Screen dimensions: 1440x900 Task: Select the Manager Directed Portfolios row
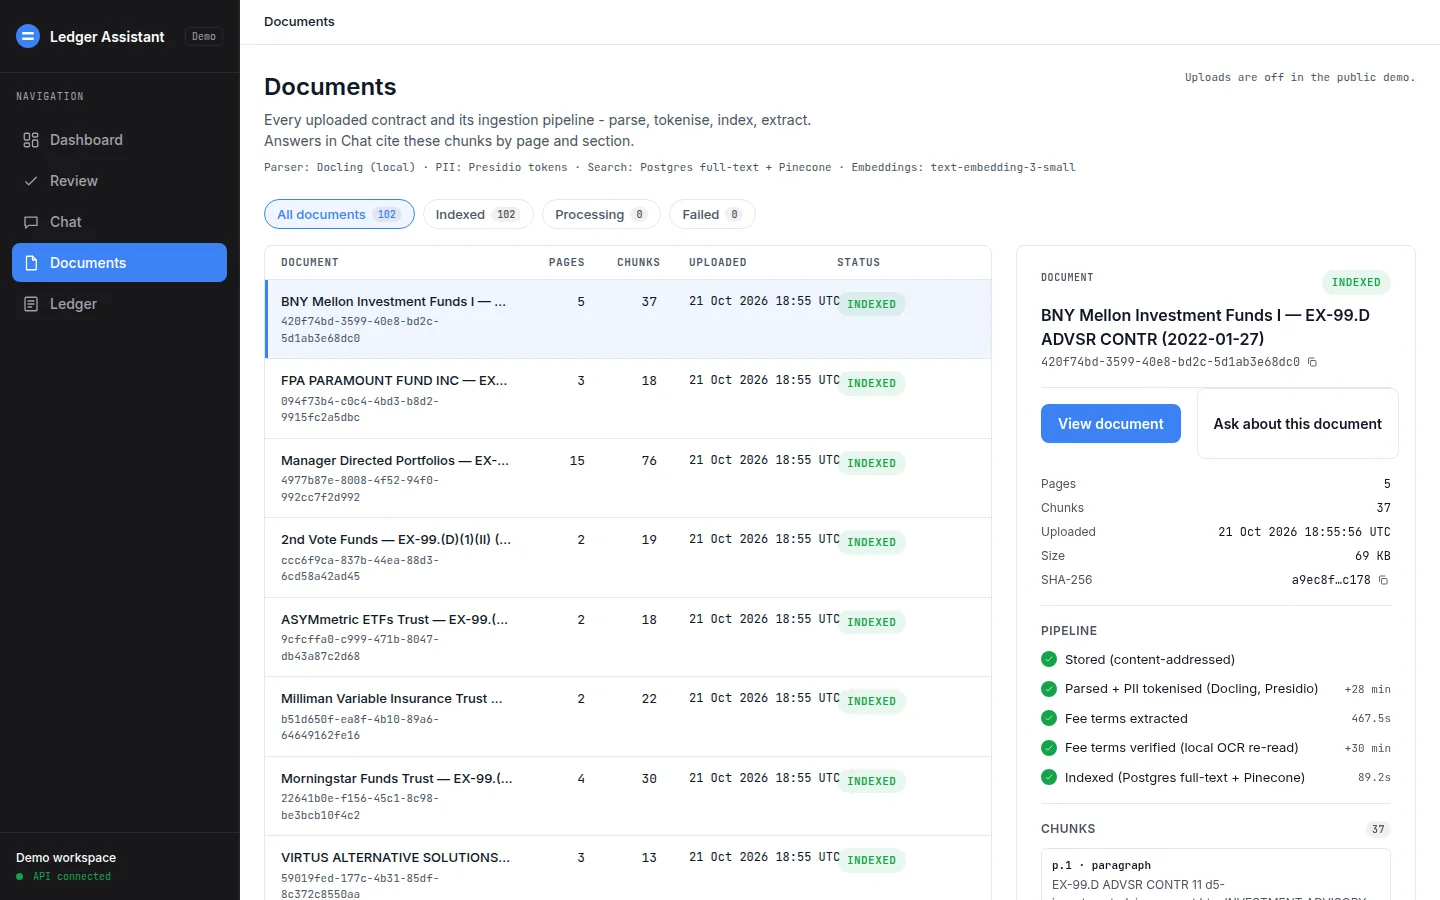click(628, 478)
